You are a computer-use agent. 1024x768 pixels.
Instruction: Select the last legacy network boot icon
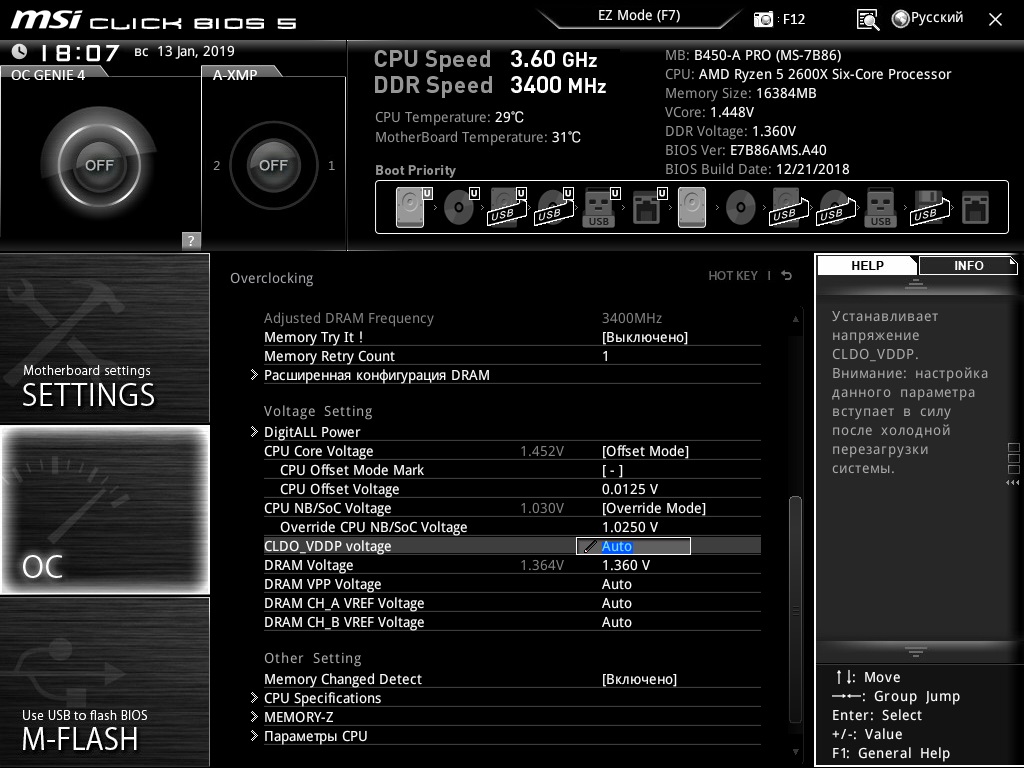click(x=976, y=207)
